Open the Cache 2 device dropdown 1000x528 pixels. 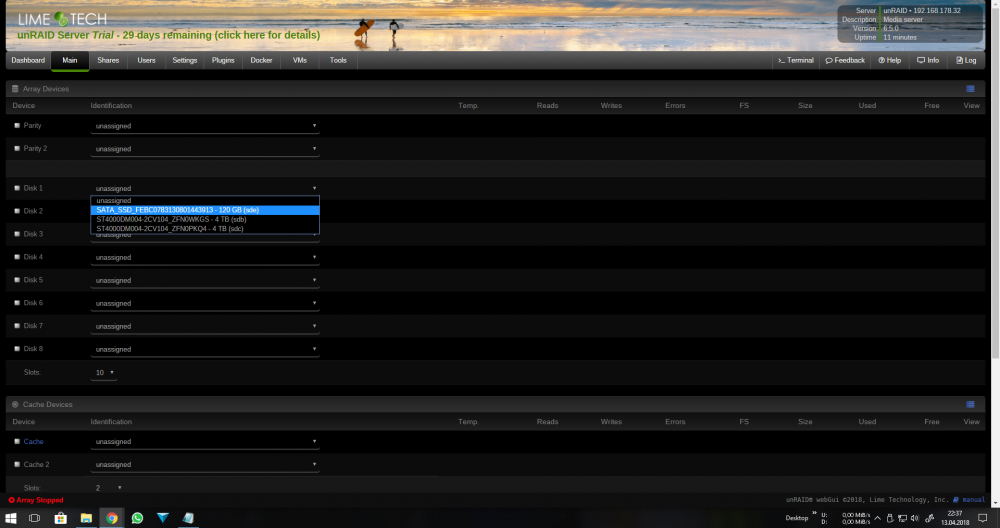(x=205, y=464)
